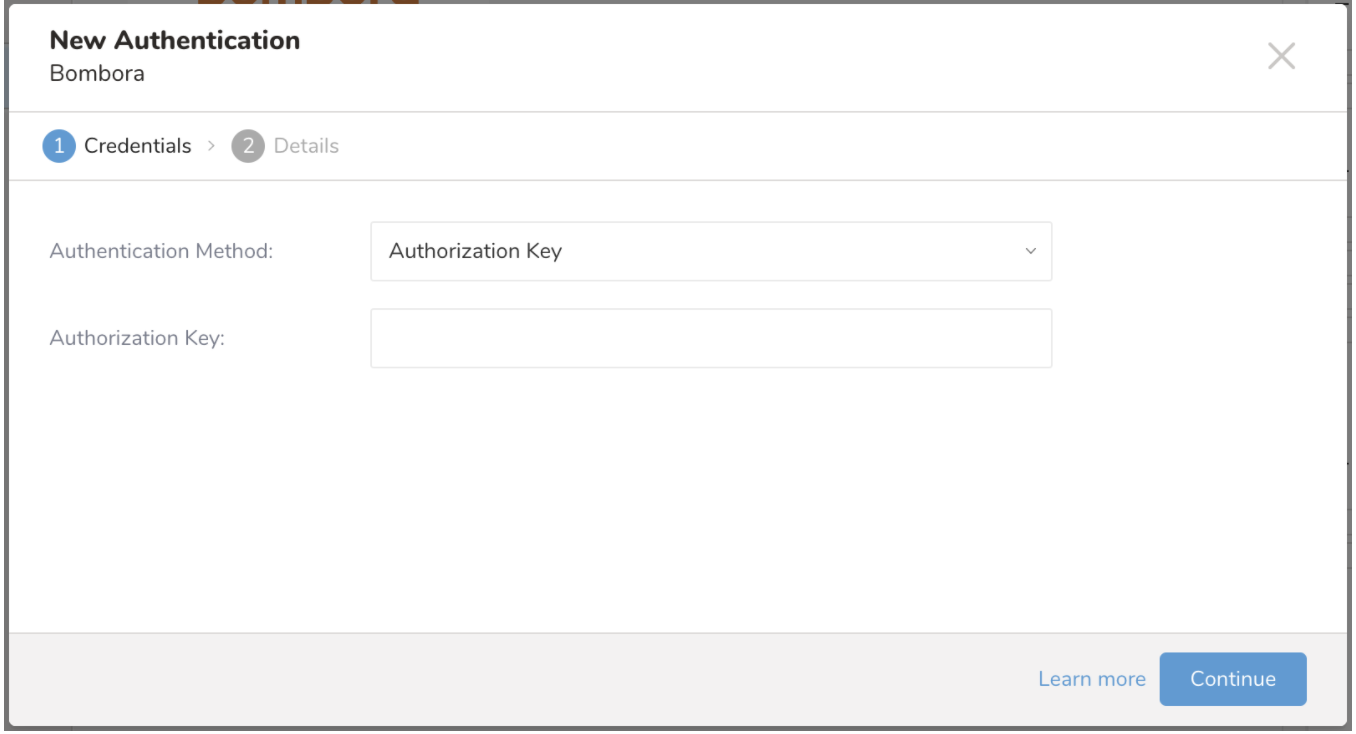This screenshot has width=1356, height=734.
Task: Click the step 2 number circle
Action: pyautogui.click(x=248, y=146)
